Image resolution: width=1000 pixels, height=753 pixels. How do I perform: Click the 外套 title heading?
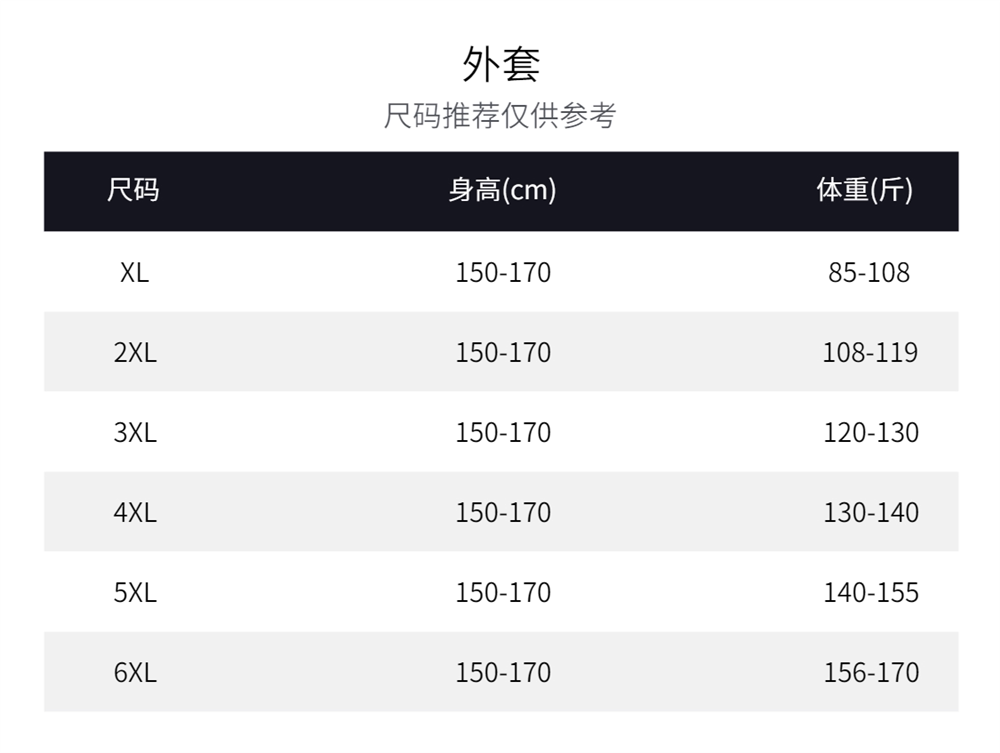501,65
